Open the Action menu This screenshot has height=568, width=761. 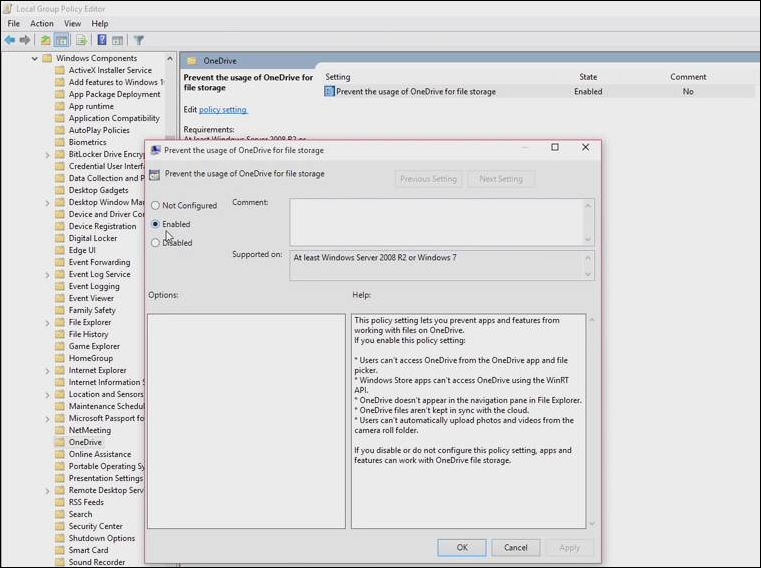tap(42, 23)
